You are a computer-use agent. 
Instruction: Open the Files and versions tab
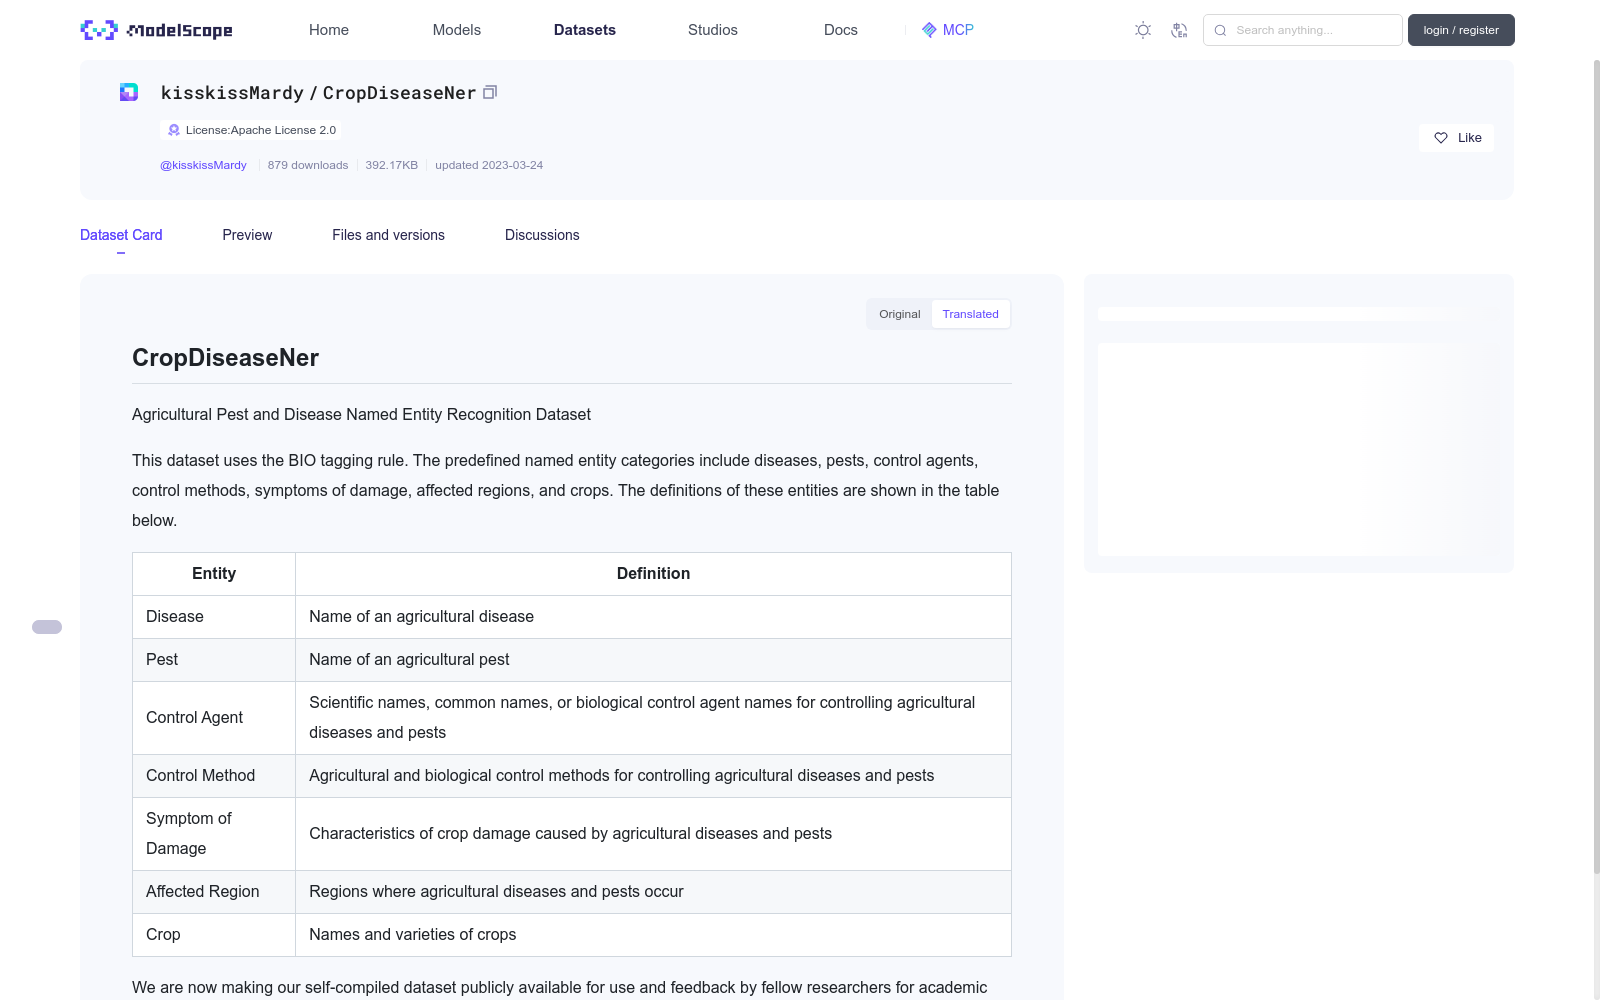tap(388, 235)
